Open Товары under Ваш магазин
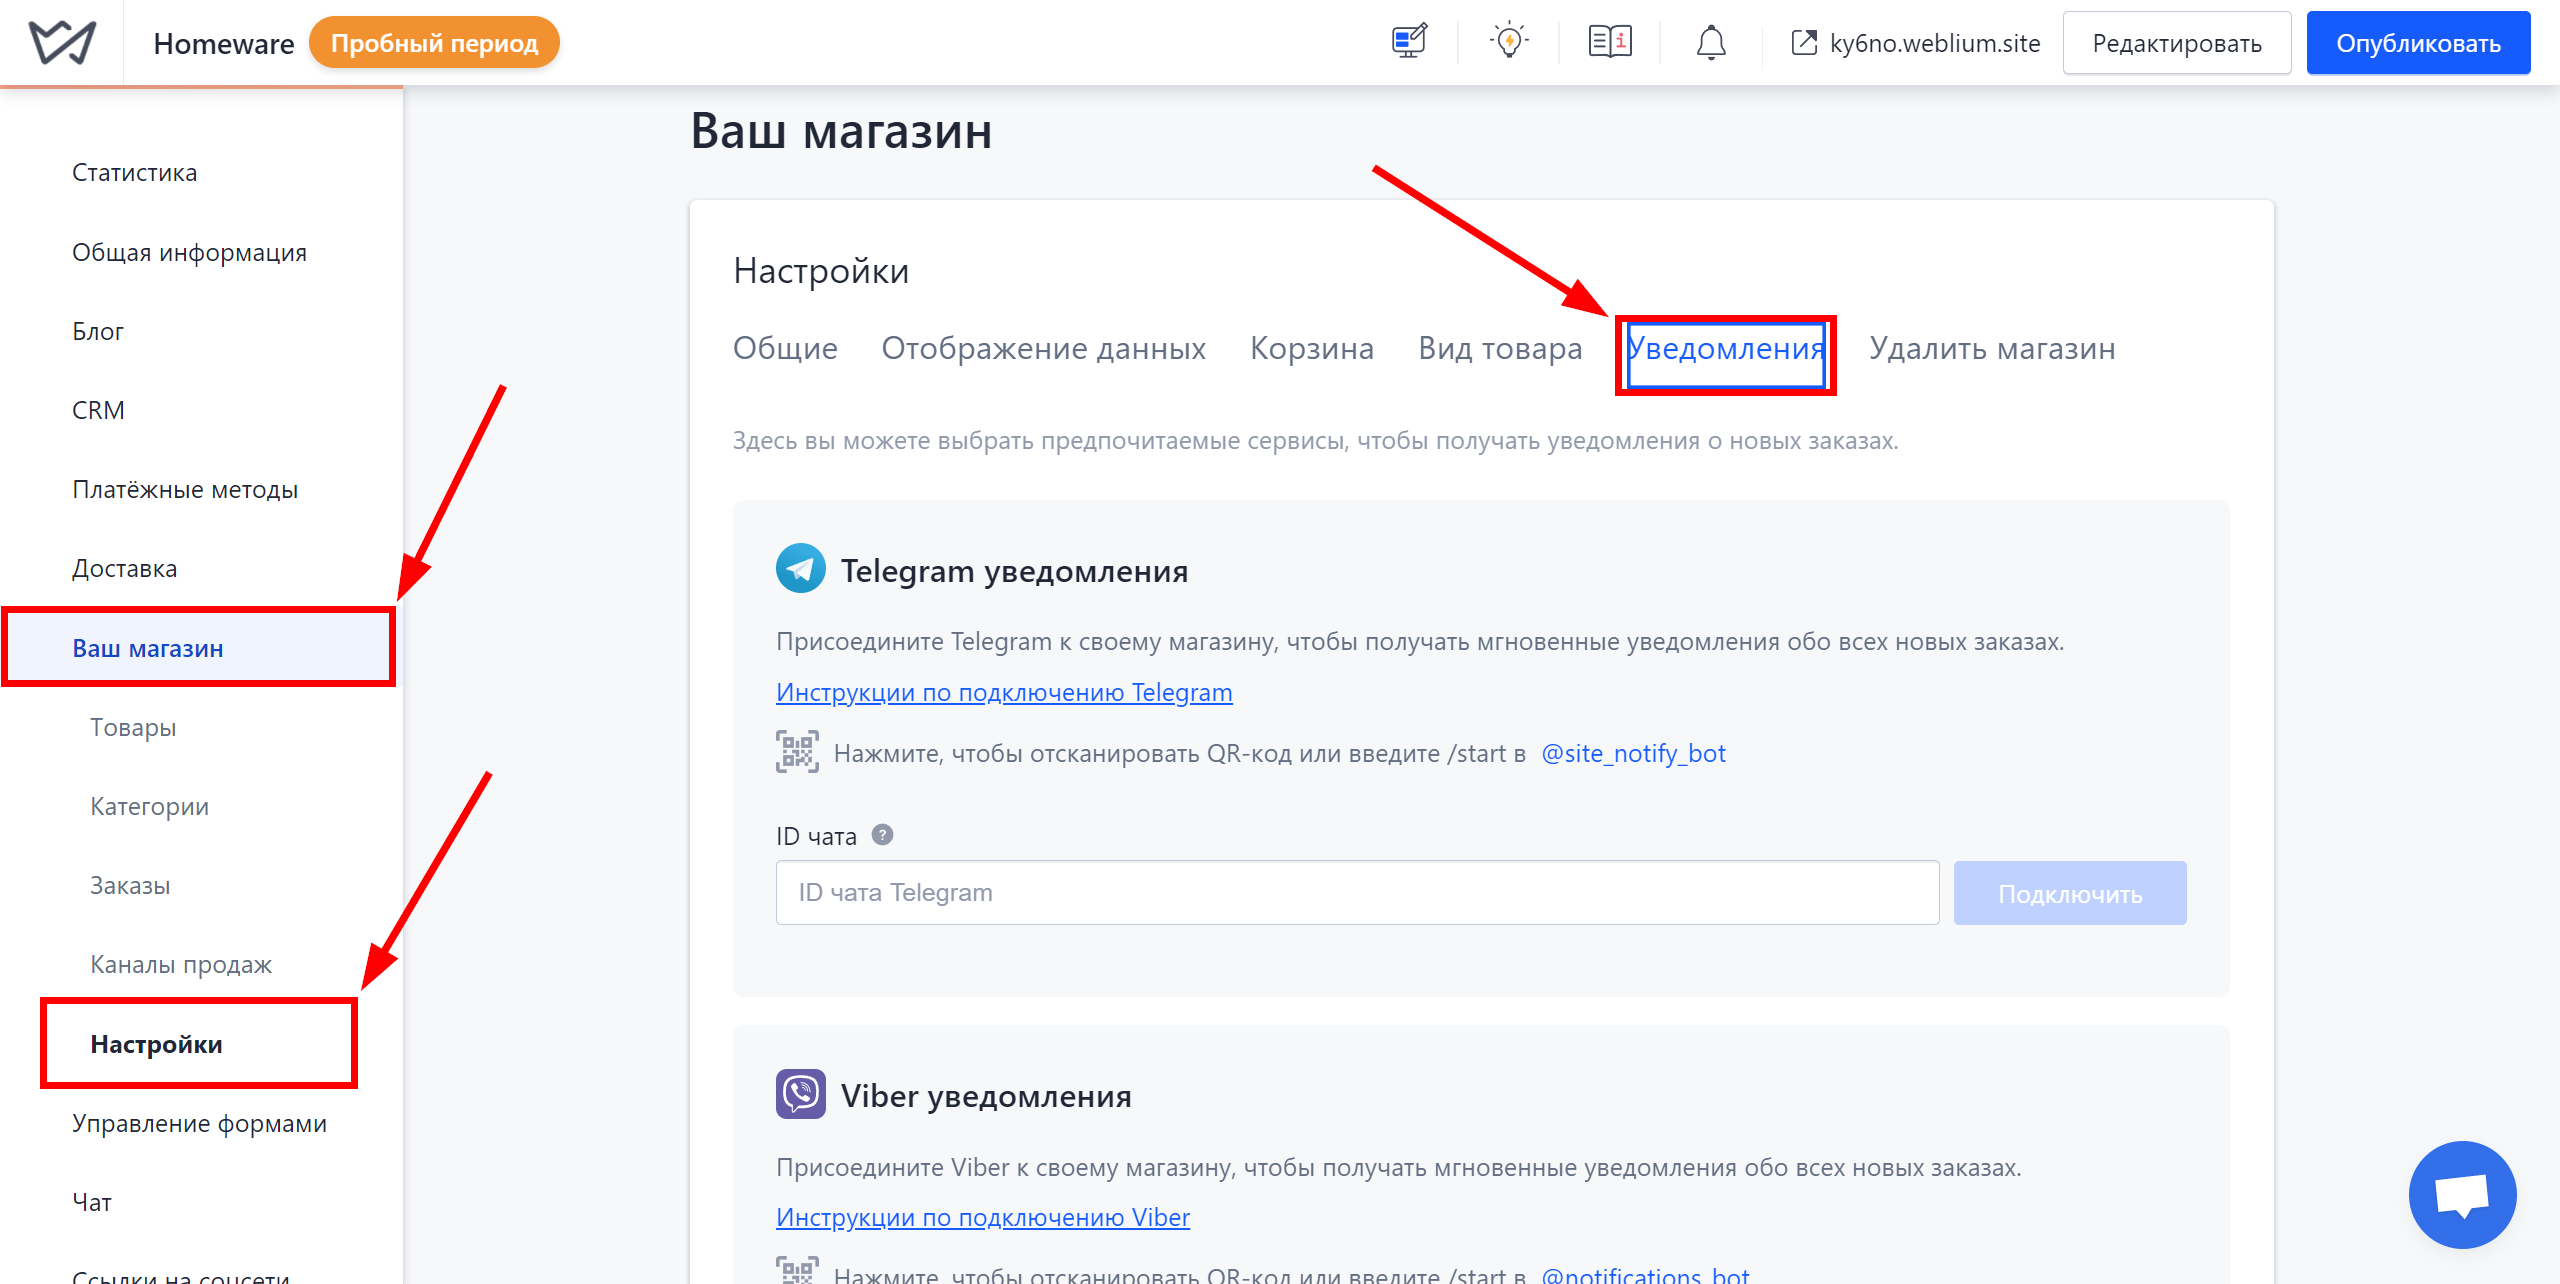Viewport: 2560px width, 1284px height. coord(133,727)
